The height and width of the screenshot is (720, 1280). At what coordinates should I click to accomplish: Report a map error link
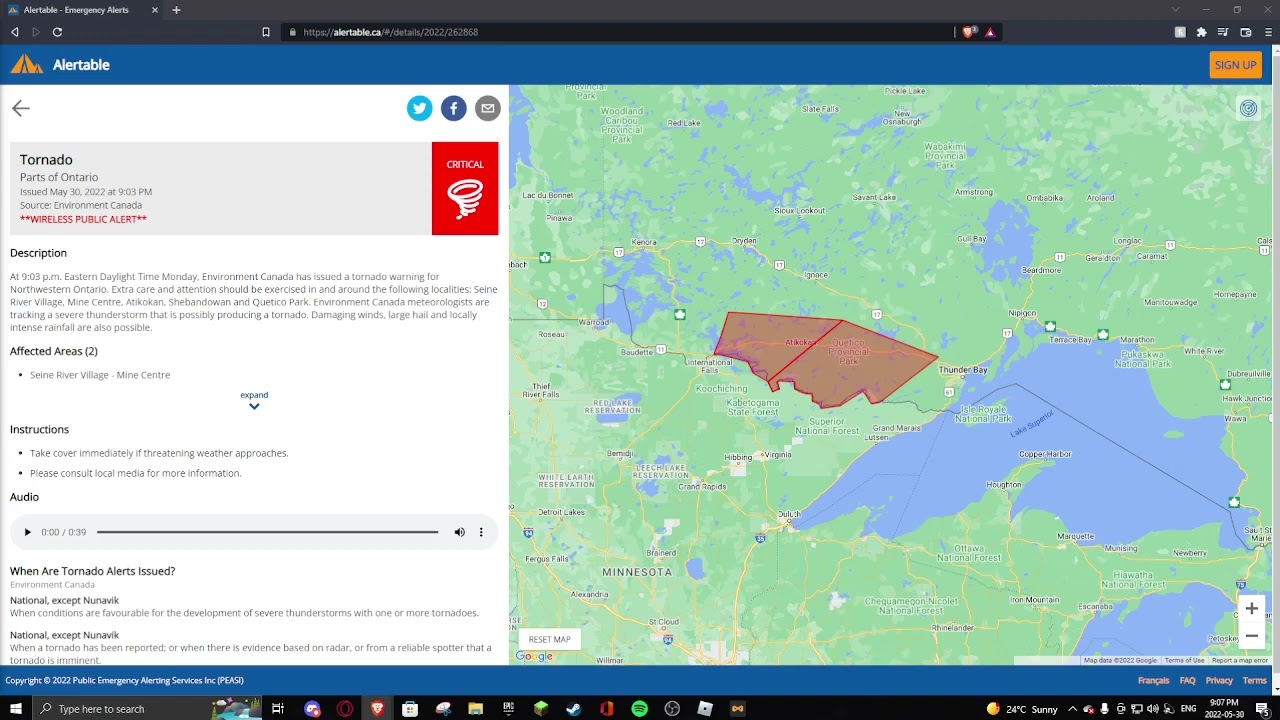1240,660
